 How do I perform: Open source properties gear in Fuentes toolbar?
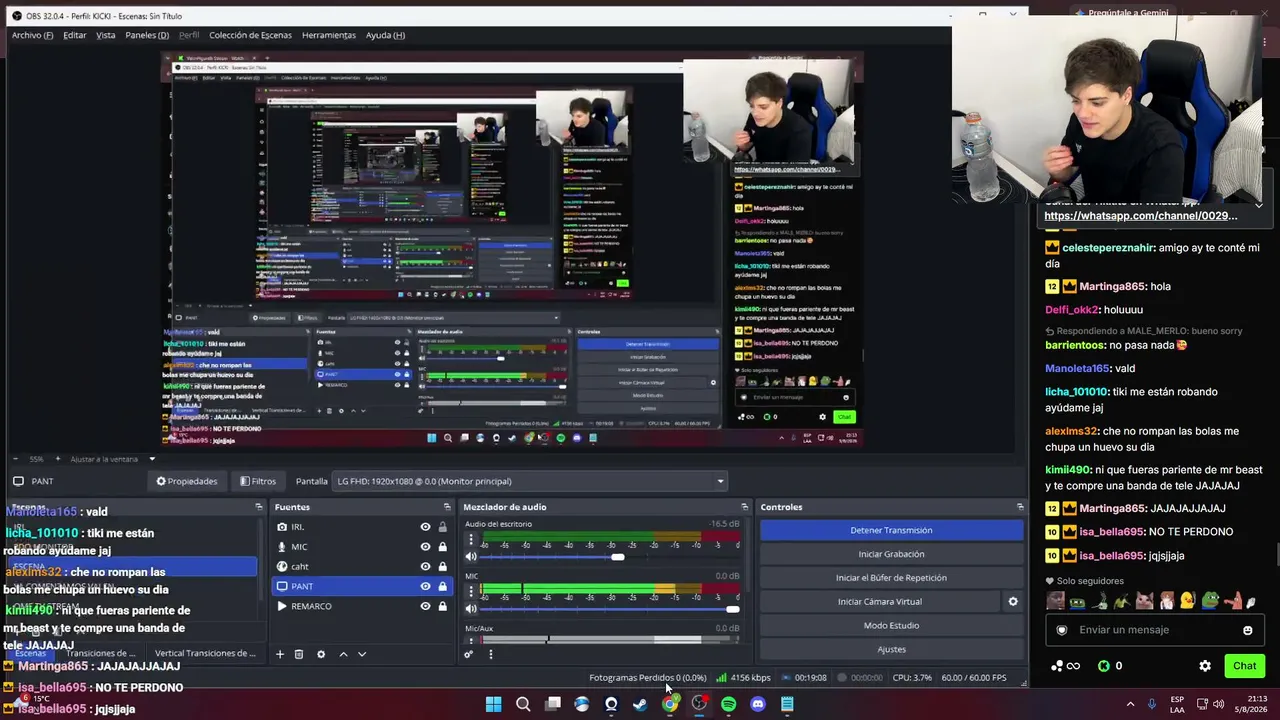[x=321, y=654]
